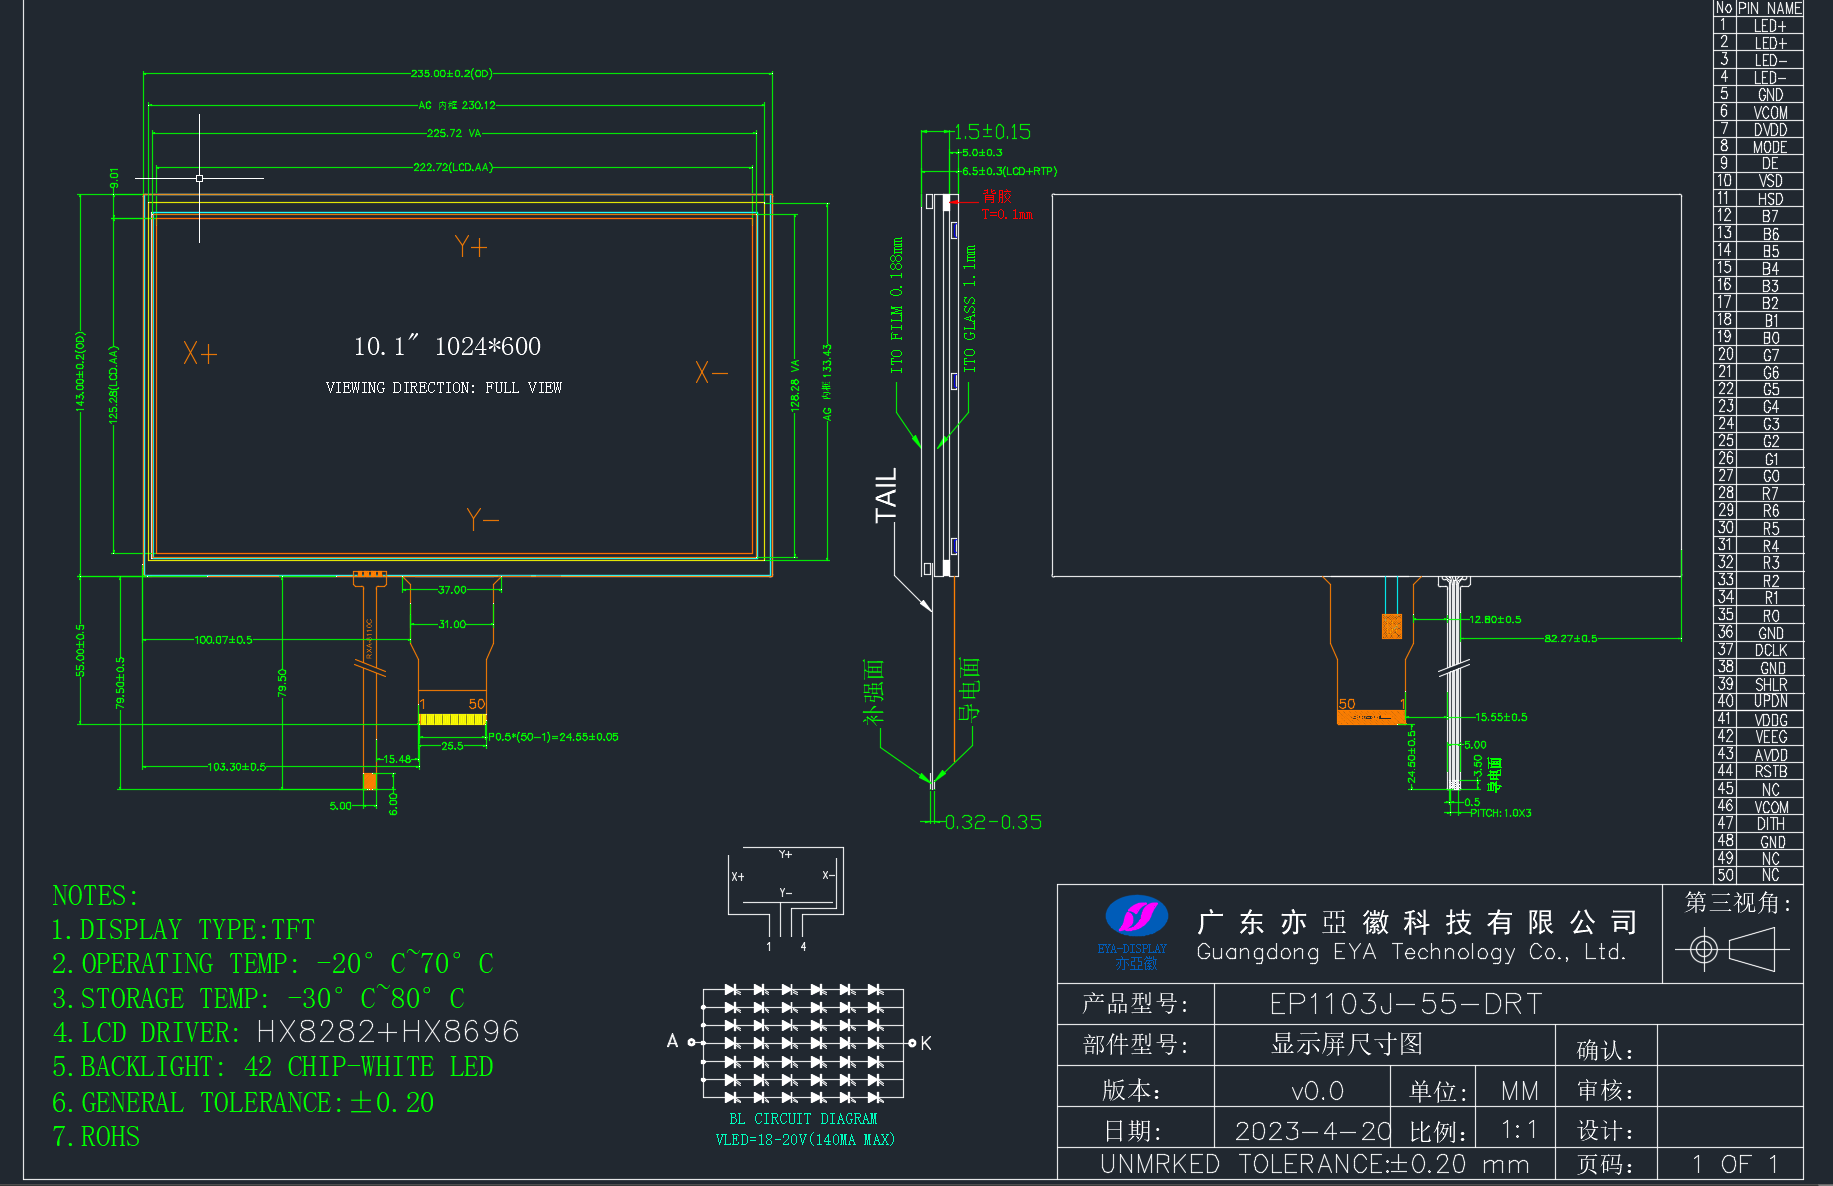Click the LCD DRIVER HX8282+HX8696 note
This screenshot has height=1186, width=1833.
coord(286,1032)
